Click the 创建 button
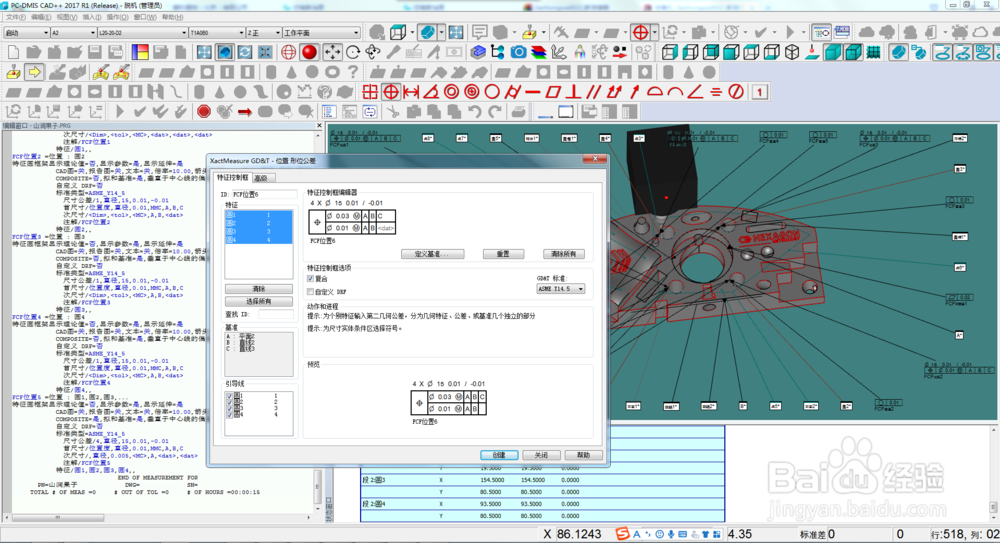The width and height of the screenshot is (1000, 543). (x=499, y=455)
